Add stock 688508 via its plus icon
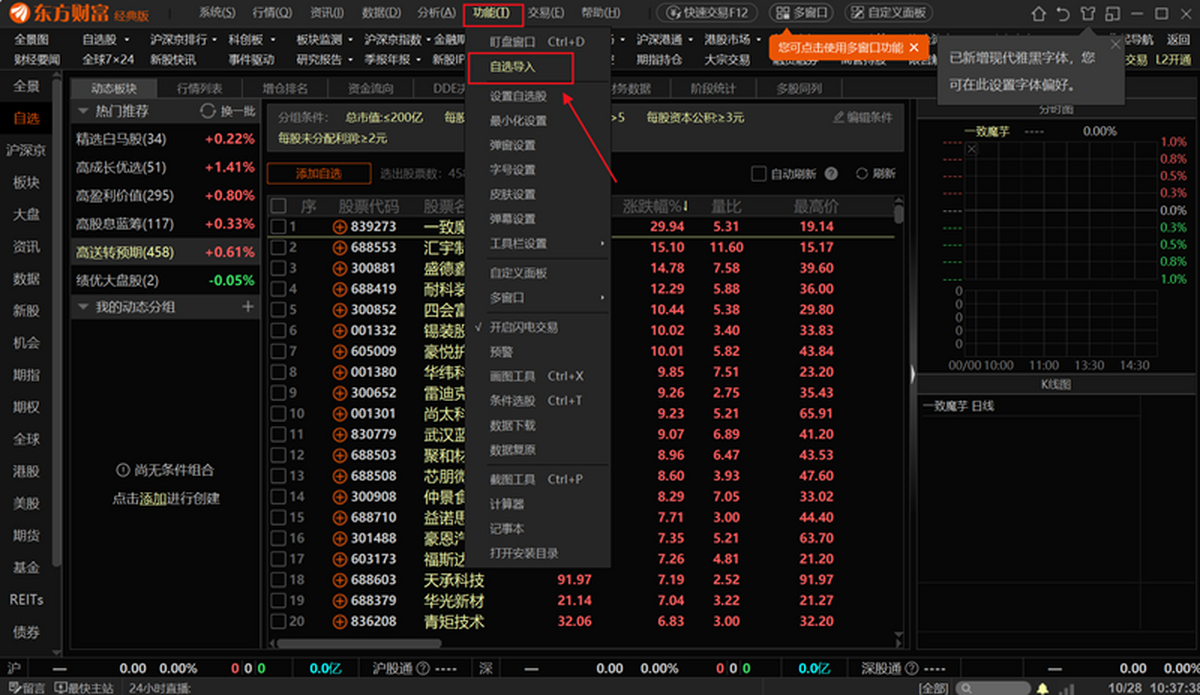The width and height of the screenshot is (1200, 695). click(x=340, y=475)
